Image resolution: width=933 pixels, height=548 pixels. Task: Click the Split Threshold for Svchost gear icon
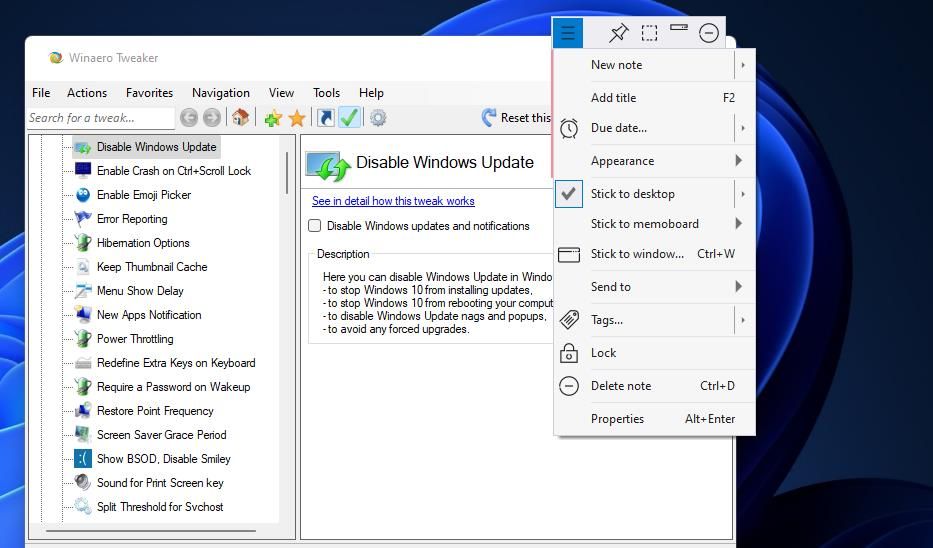(83, 507)
